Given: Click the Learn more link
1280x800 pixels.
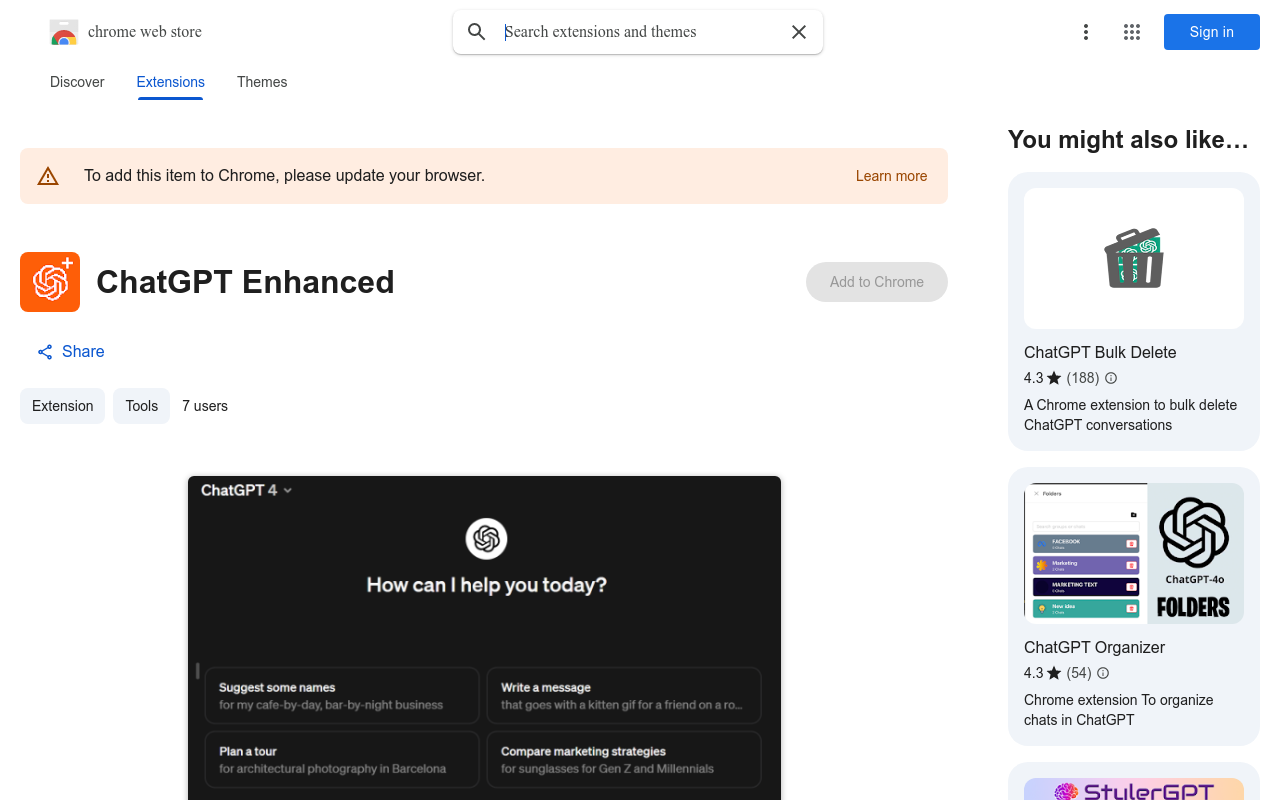Looking at the screenshot, I should [891, 176].
